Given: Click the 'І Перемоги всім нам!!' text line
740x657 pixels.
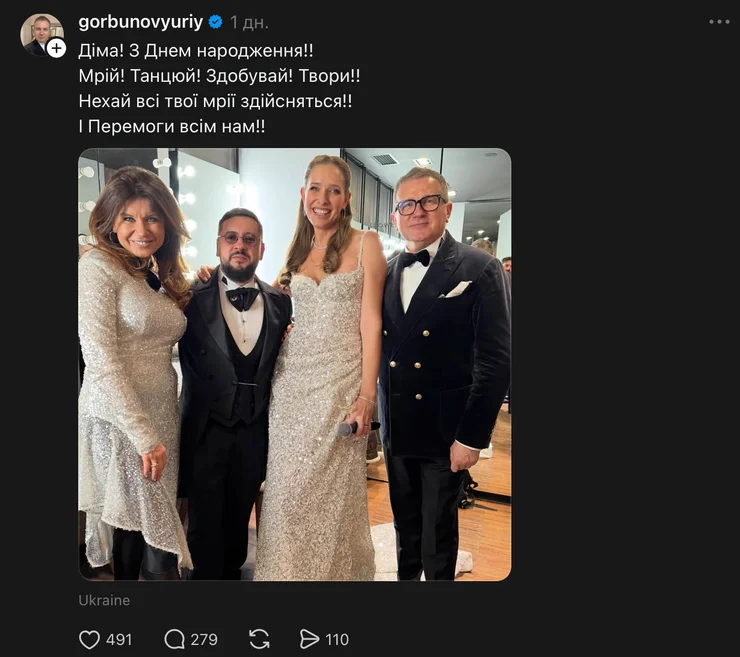Looking at the screenshot, I should [172, 127].
